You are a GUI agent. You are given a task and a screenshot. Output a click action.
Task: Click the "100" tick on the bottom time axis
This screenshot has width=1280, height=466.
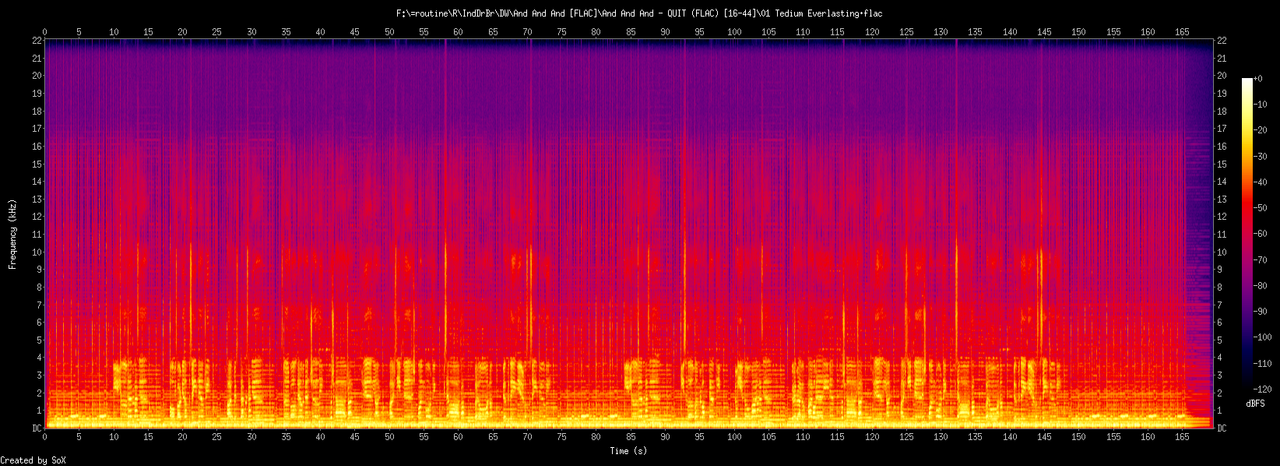734,438
